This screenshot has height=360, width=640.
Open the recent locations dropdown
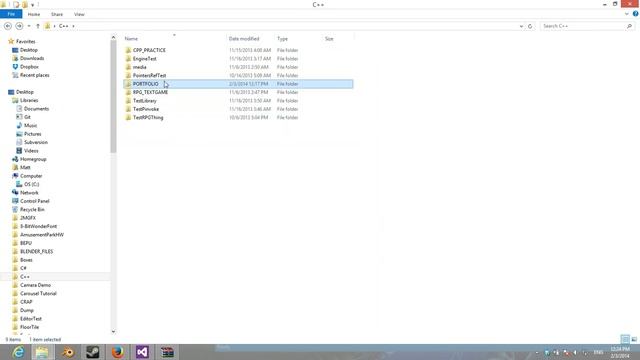pyautogui.click(x=29, y=26)
